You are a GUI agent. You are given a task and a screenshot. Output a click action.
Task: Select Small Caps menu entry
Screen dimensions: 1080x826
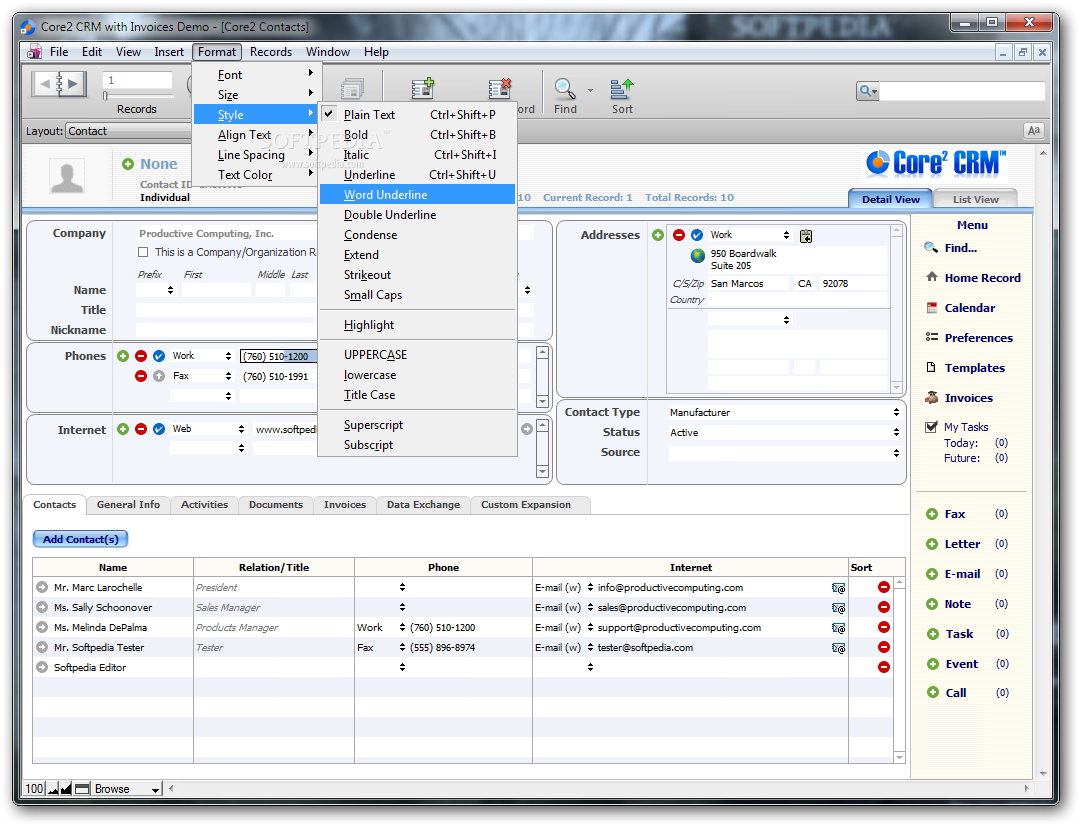[x=417, y=295]
